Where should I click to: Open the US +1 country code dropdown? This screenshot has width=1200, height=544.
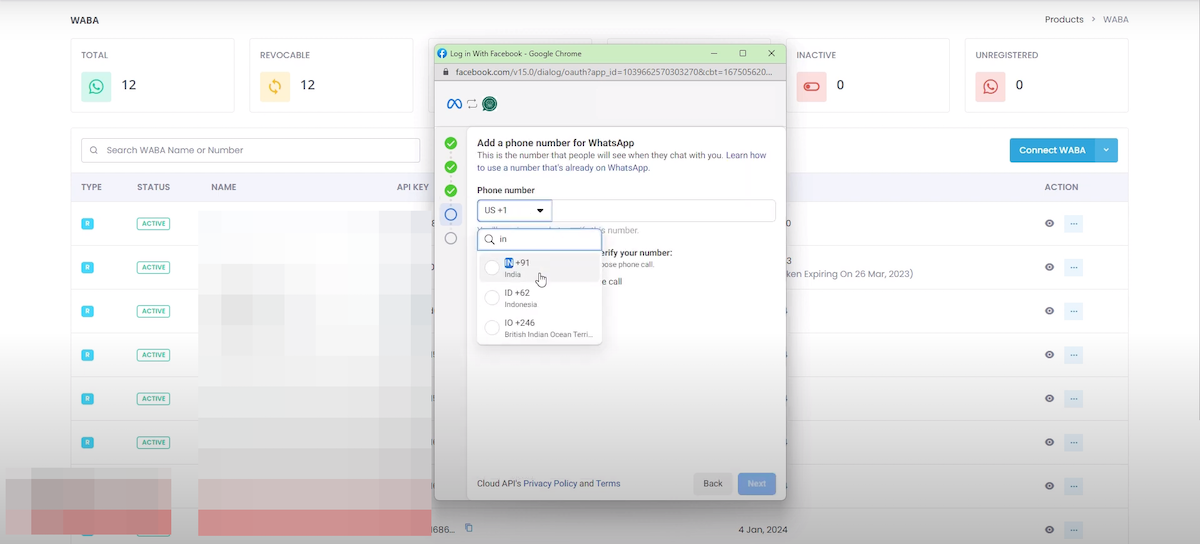(x=515, y=210)
